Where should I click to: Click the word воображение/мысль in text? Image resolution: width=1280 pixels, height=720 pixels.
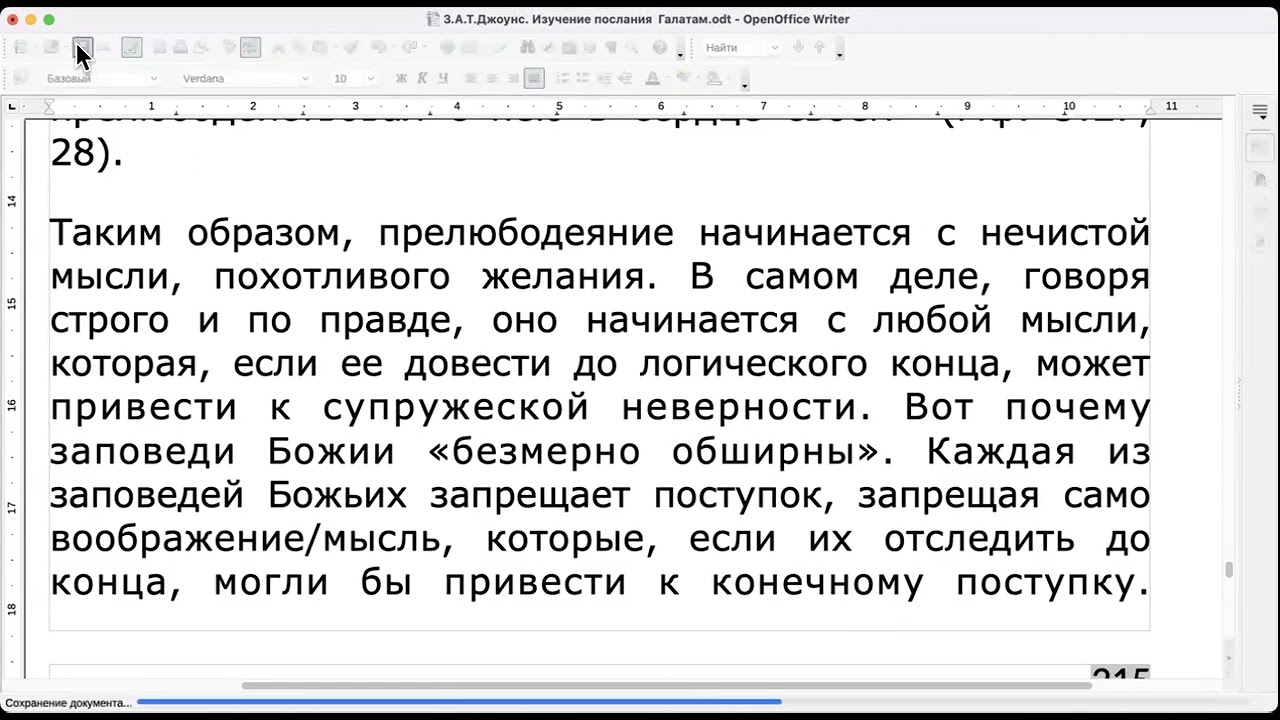pos(246,540)
